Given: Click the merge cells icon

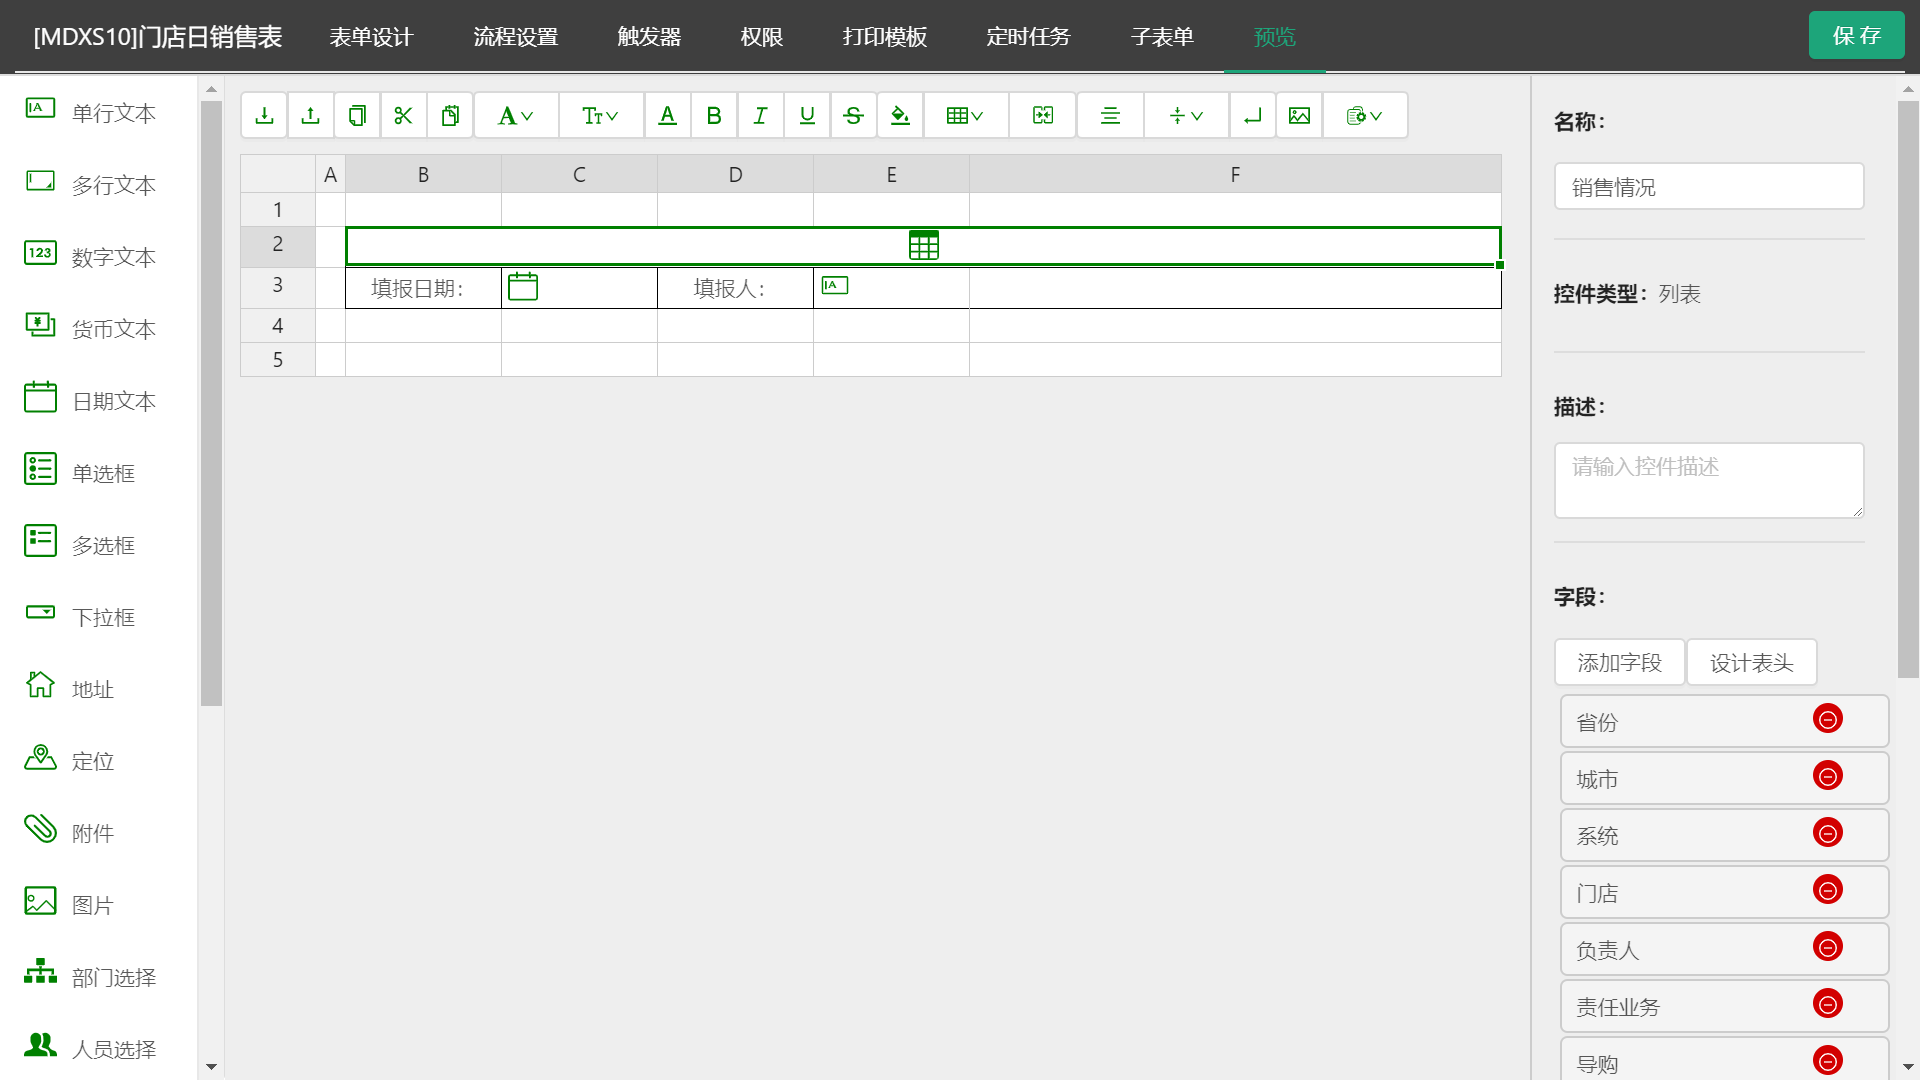Looking at the screenshot, I should tap(1043, 116).
